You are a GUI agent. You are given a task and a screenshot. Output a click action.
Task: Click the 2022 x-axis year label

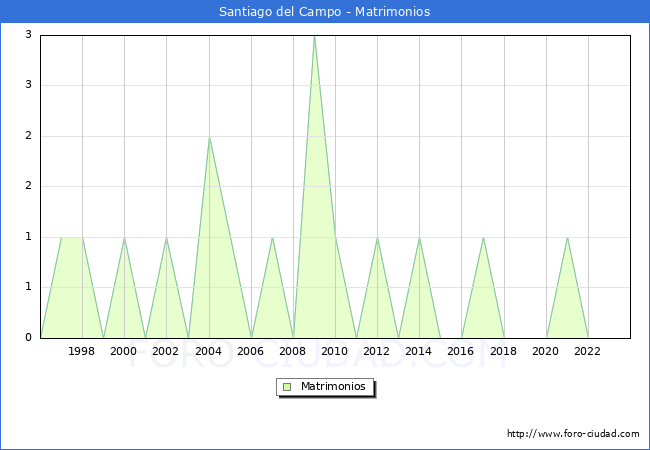[587, 351]
